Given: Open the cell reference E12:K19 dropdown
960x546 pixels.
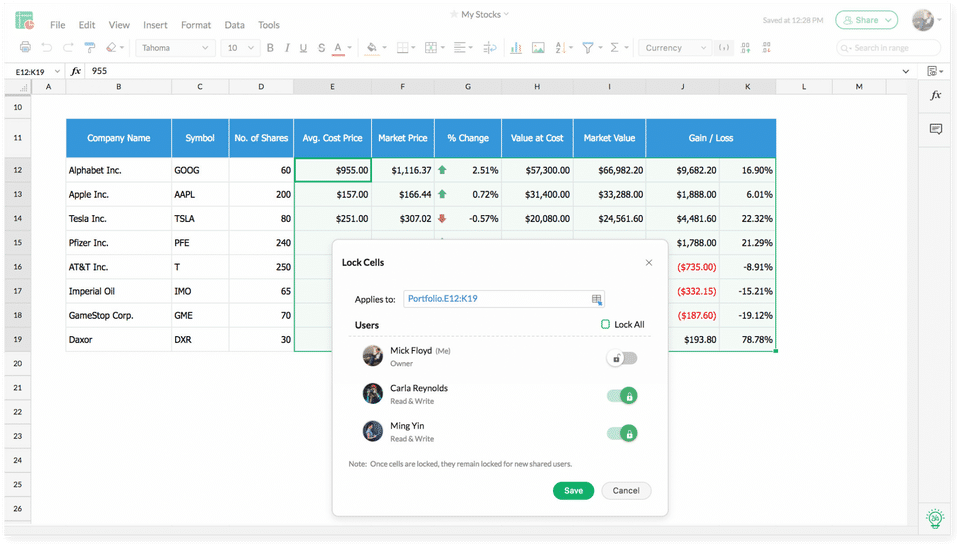Looking at the screenshot, I should [x=57, y=72].
